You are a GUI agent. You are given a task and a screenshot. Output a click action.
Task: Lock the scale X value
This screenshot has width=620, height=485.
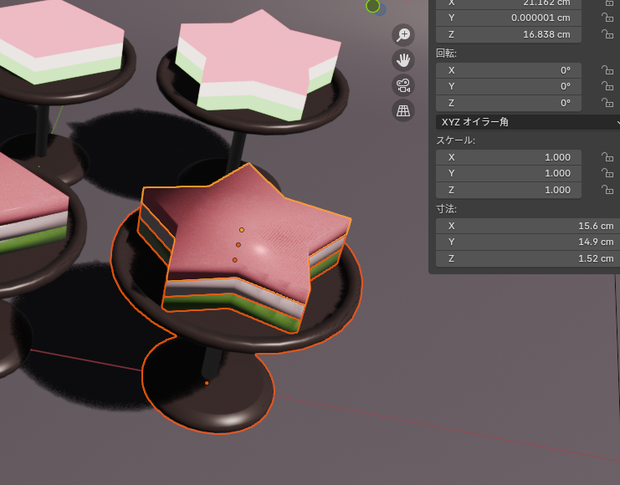tap(607, 157)
